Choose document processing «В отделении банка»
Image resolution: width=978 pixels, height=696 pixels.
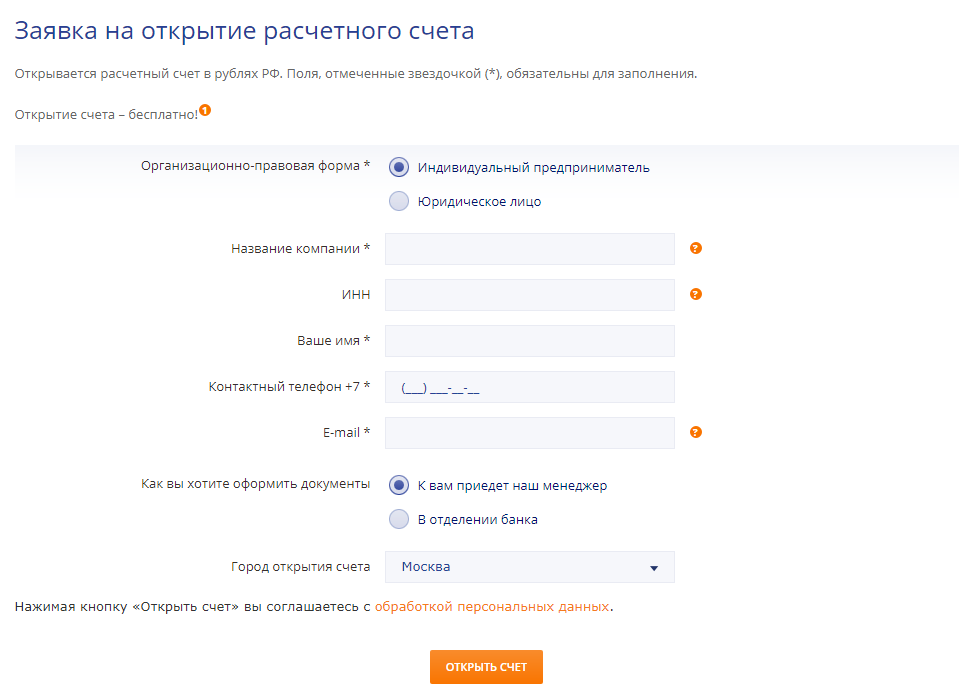(x=399, y=519)
